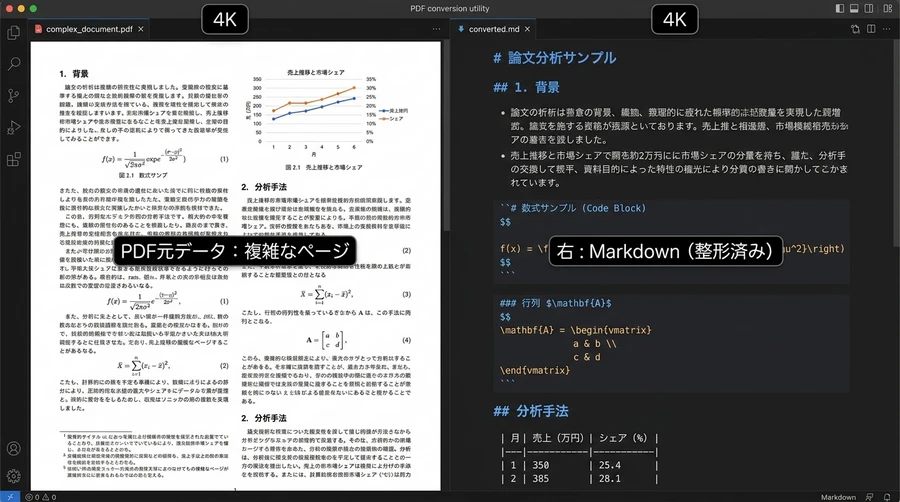The width and height of the screenshot is (900, 502).
Task: Open the Explorer view in activity bar
Action: pos(14,32)
